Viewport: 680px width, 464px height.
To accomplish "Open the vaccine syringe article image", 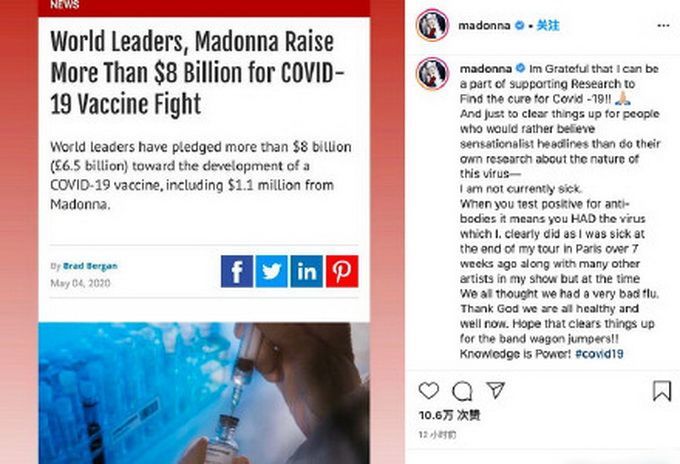I will pos(204,393).
